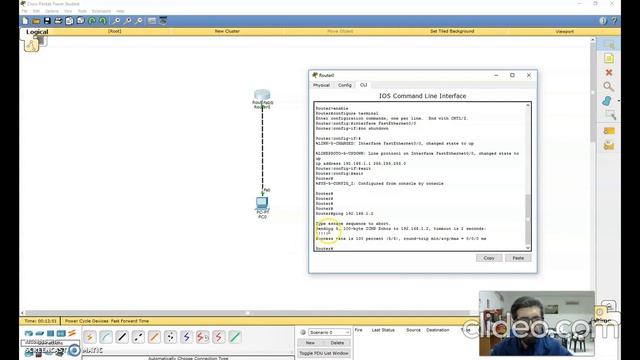Print using the printer toolbar icon
This screenshot has width=640, height=360.
click(58, 21)
